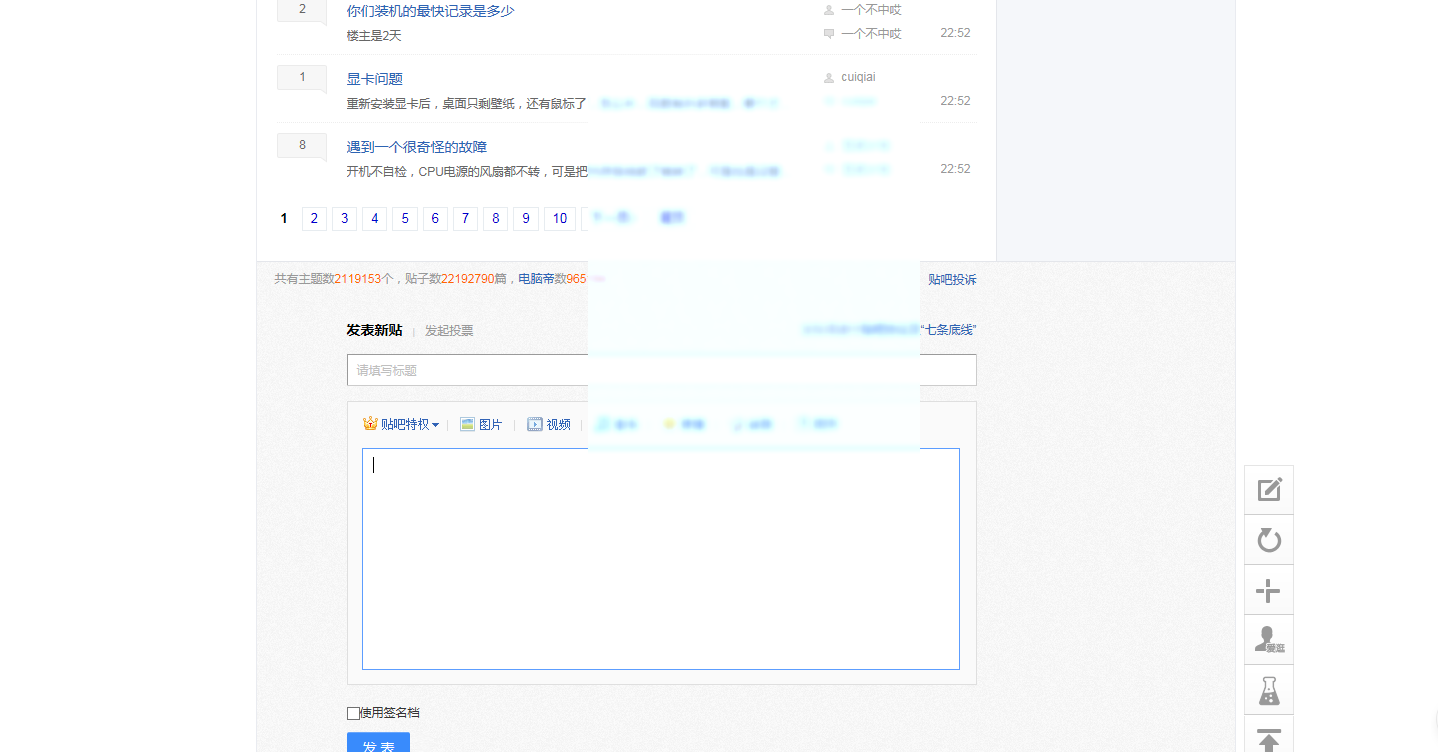Click the post count 22192790
Image resolution: width=1438 pixels, height=752 pixels.
468,279
